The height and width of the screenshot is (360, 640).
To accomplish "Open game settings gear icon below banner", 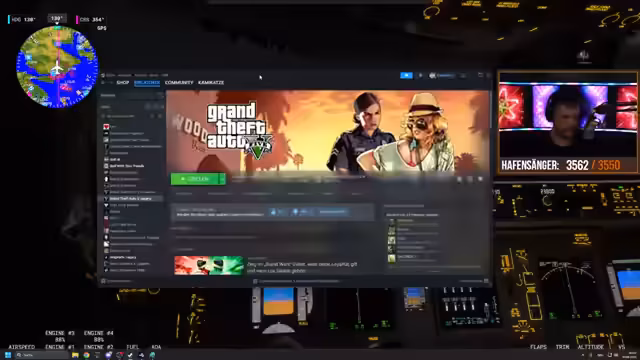I will [x=459, y=179].
